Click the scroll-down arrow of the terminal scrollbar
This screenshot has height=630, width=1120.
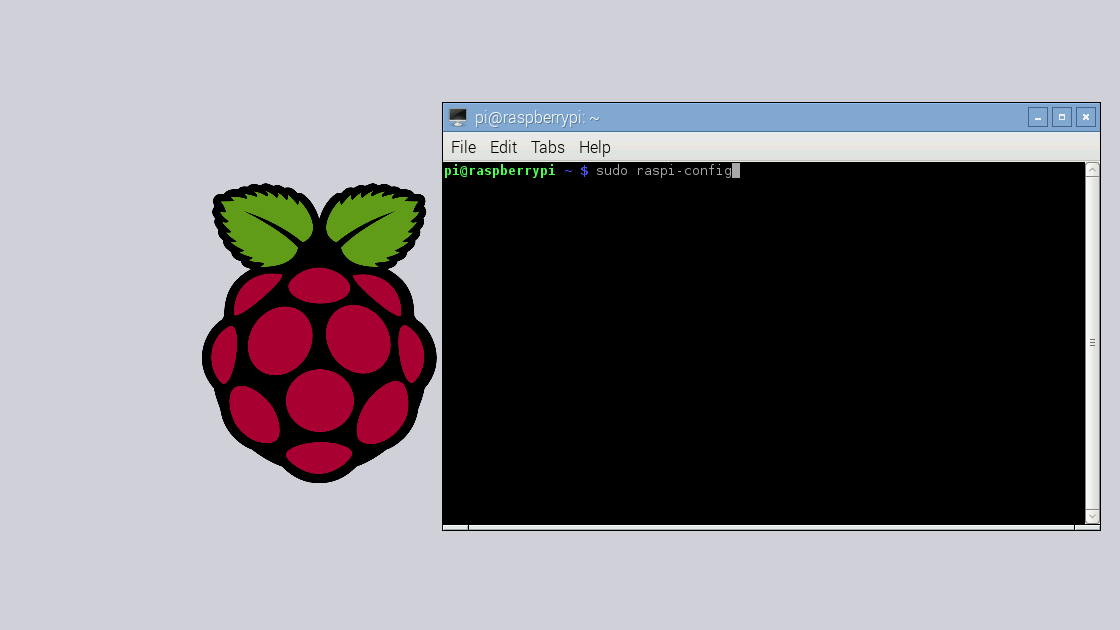1092,516
